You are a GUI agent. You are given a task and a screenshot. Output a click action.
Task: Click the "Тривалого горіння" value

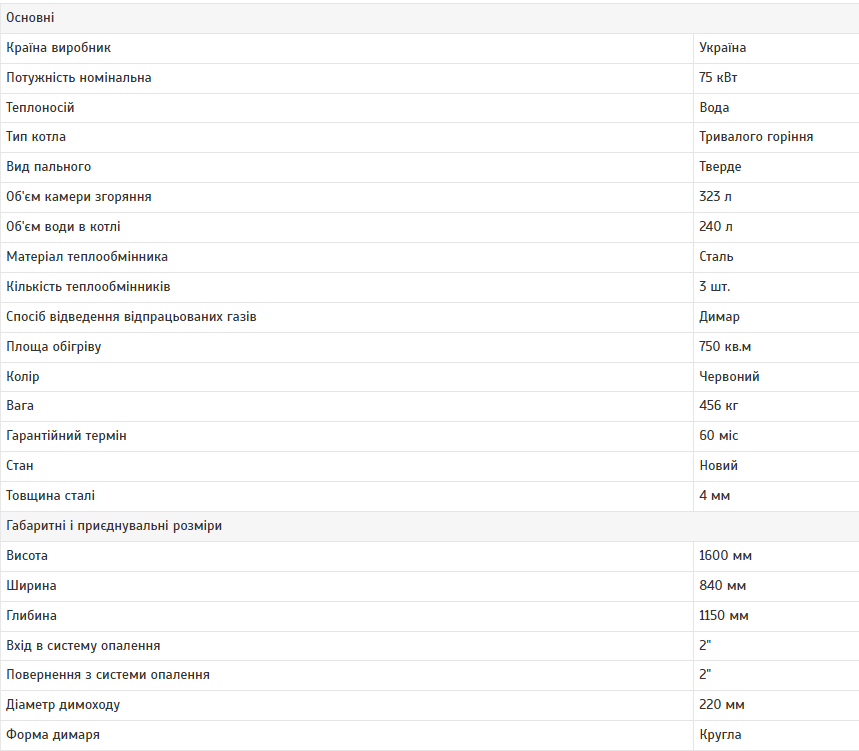point(756,137)
